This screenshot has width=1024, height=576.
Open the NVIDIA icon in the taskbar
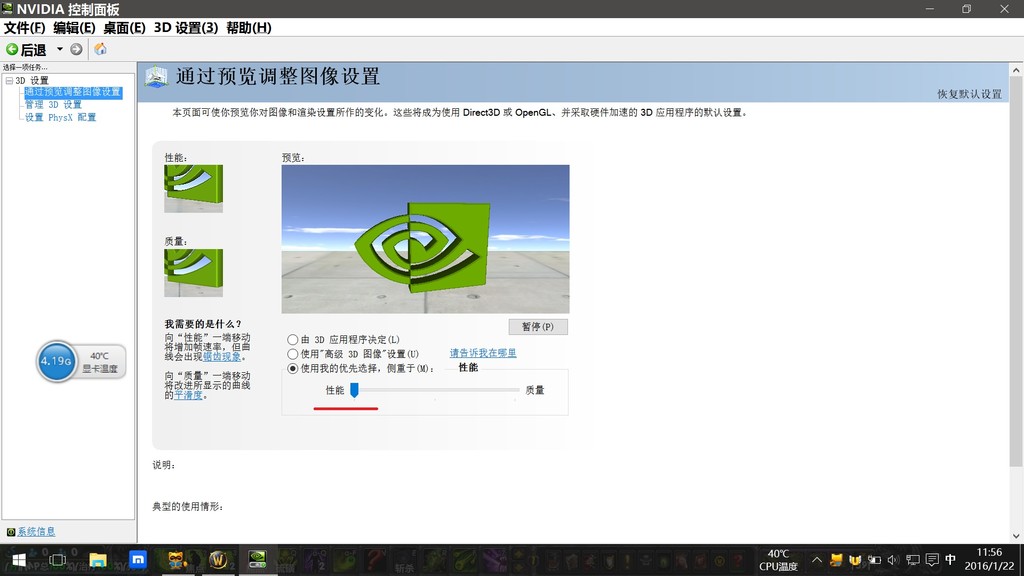tap(257, 560)
